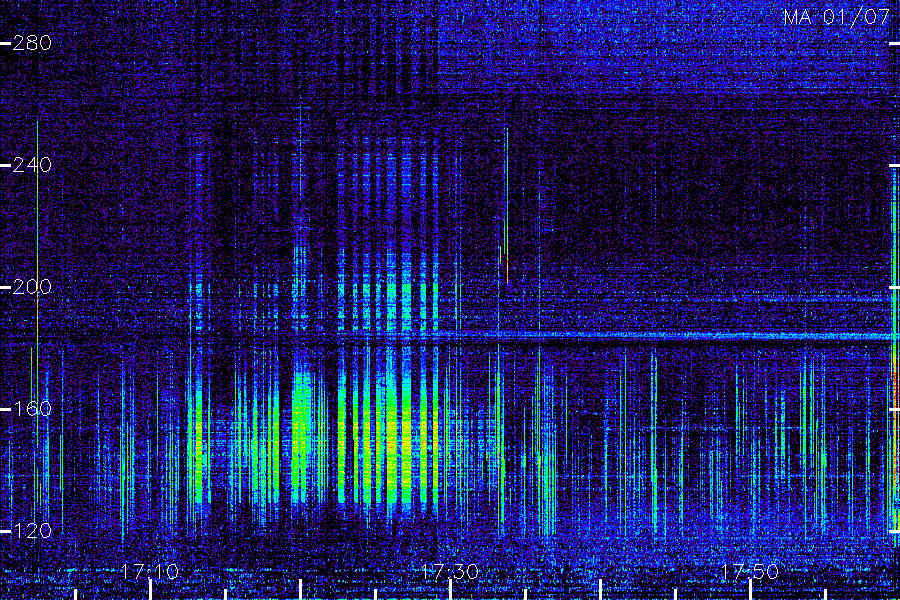Click the 17:30 time label
Screen dimensions: 900x600
pyautogui.click(x=449, y=571)
